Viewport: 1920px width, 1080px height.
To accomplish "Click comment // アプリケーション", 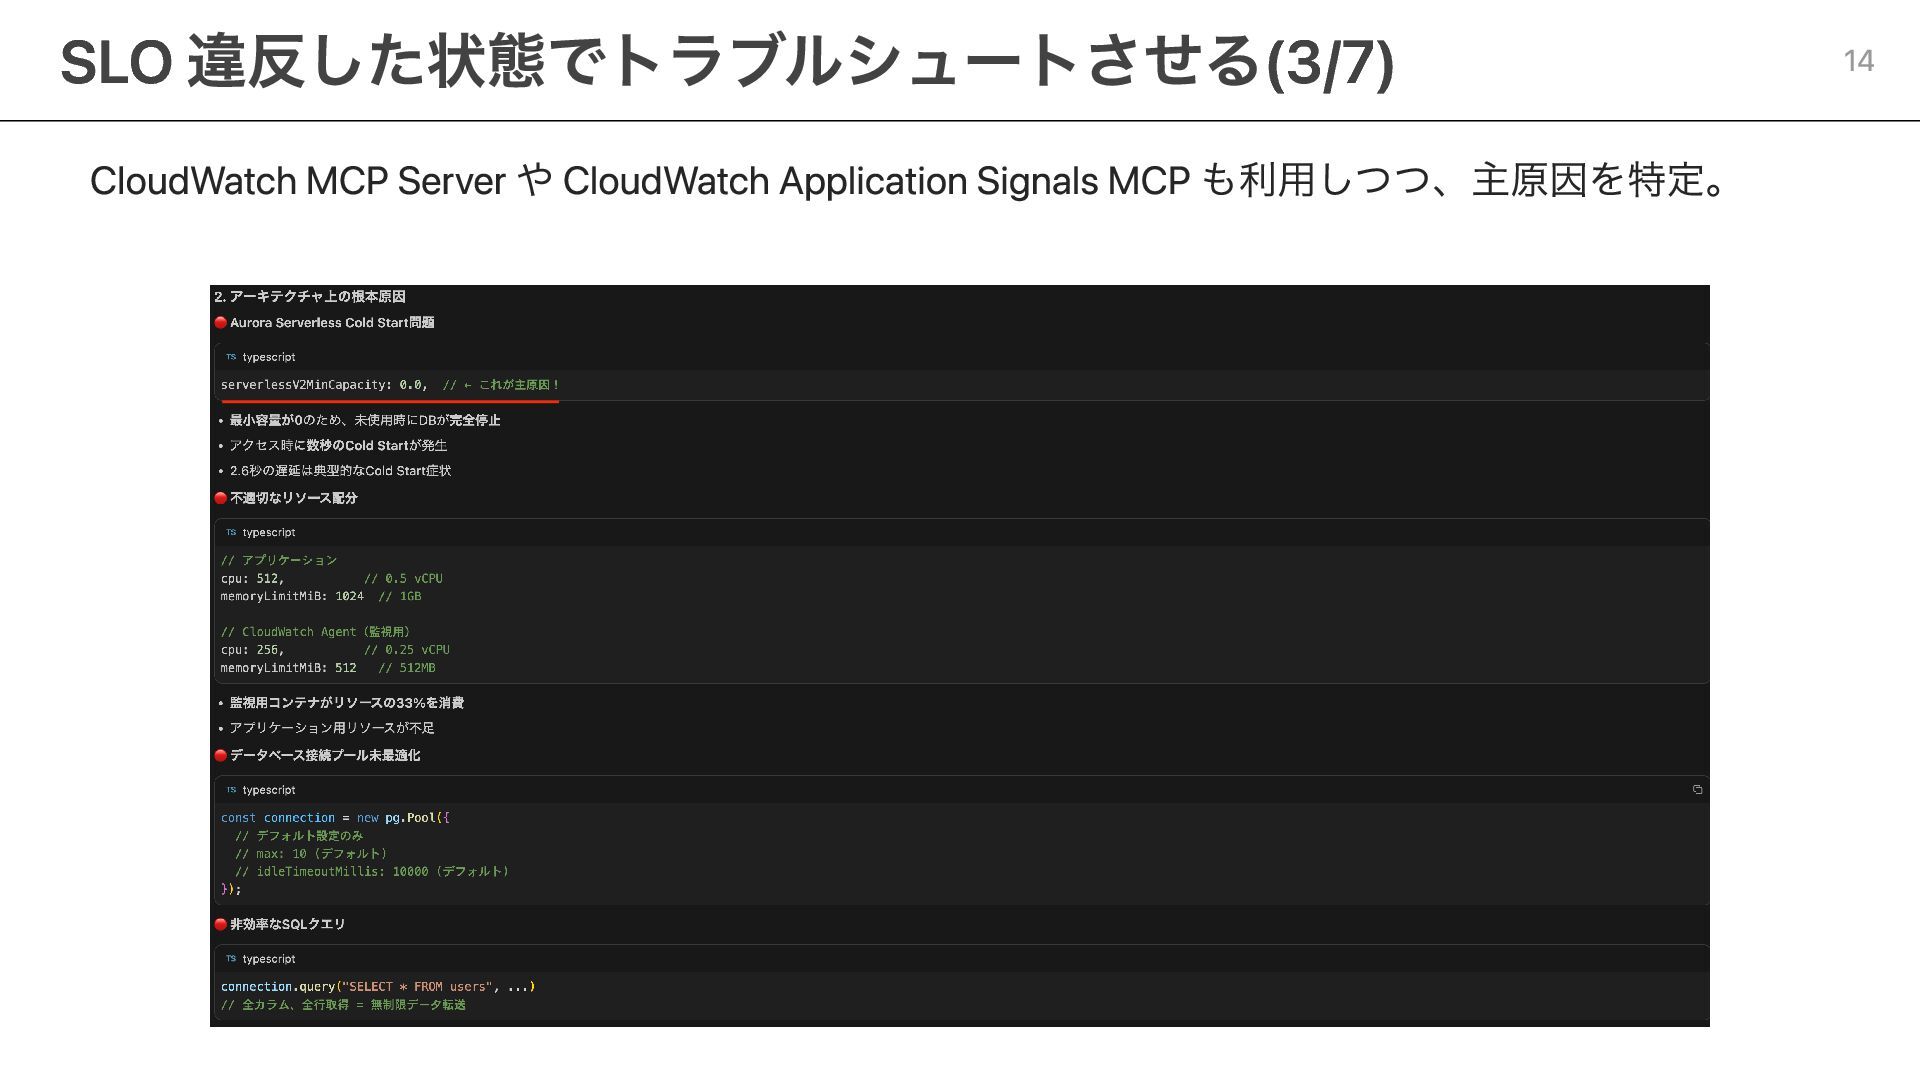I will pyautogui.click(x=279, y=560).
